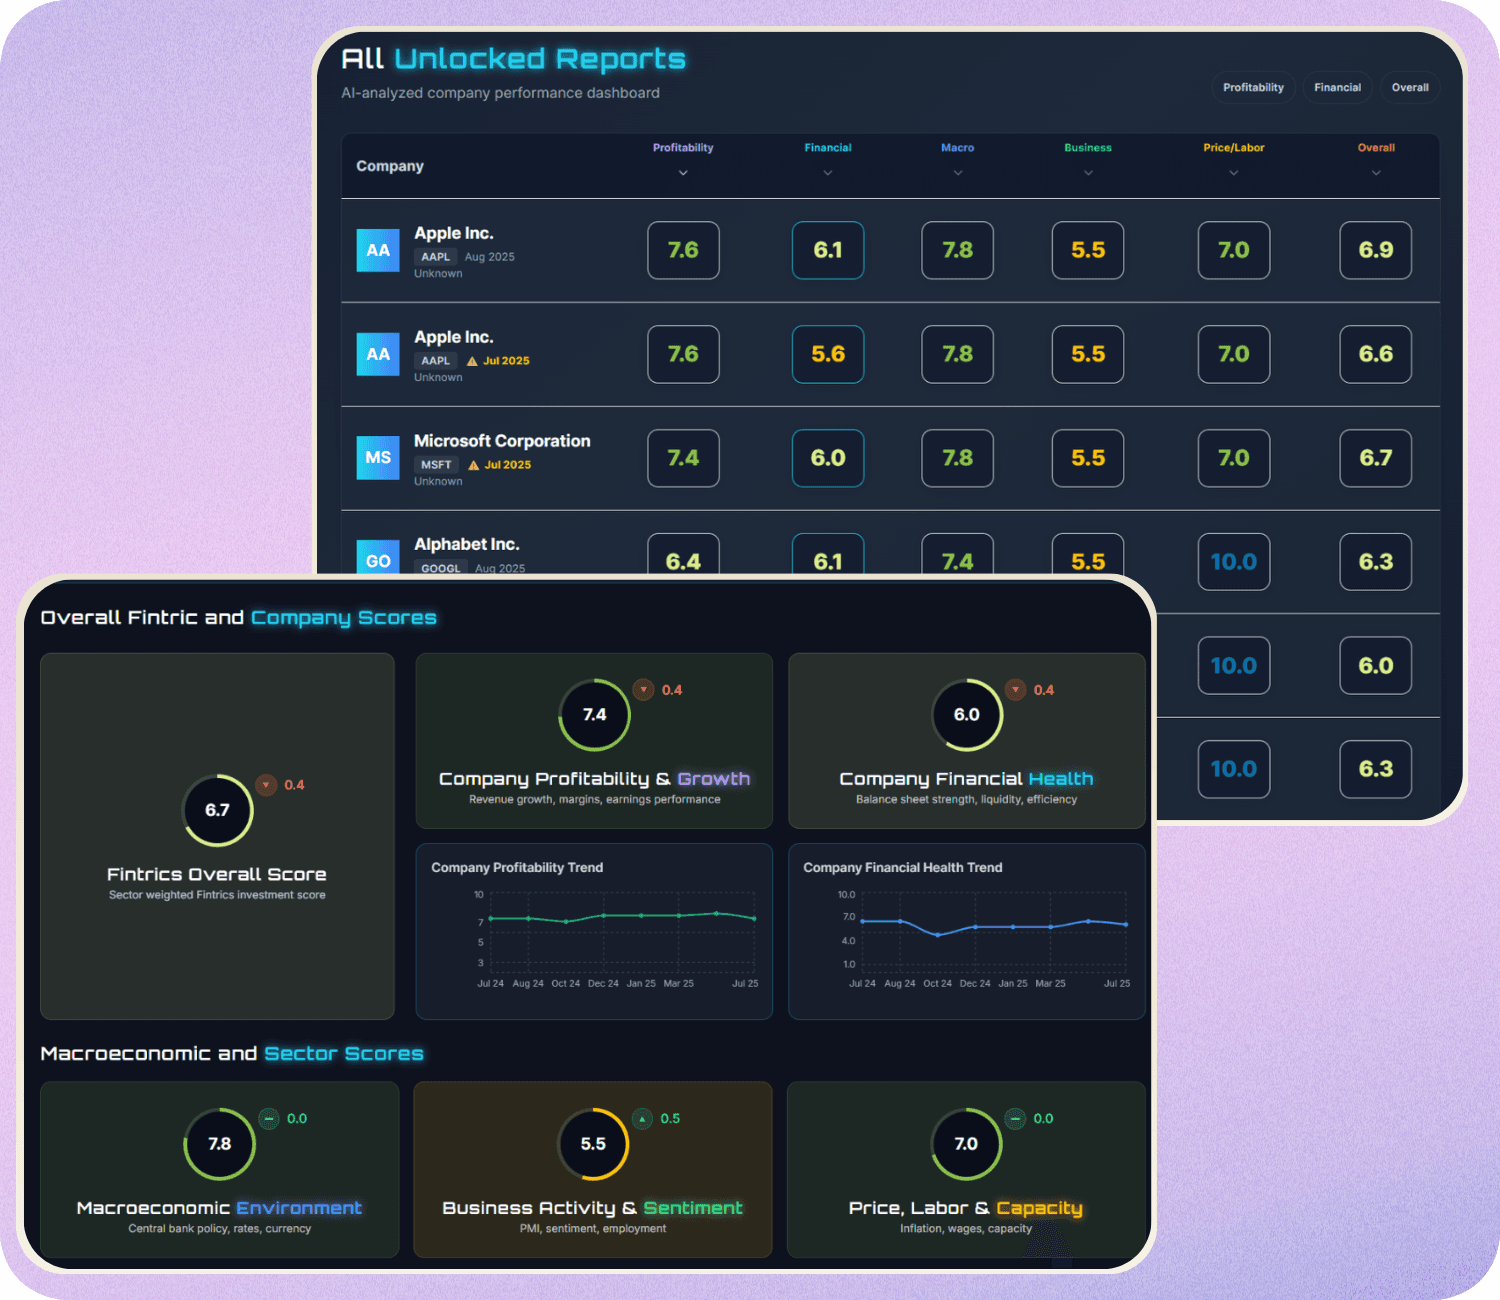Click up-trend icon on Business Activity card
1500x1300 pixels.
tap(642, 1119)
